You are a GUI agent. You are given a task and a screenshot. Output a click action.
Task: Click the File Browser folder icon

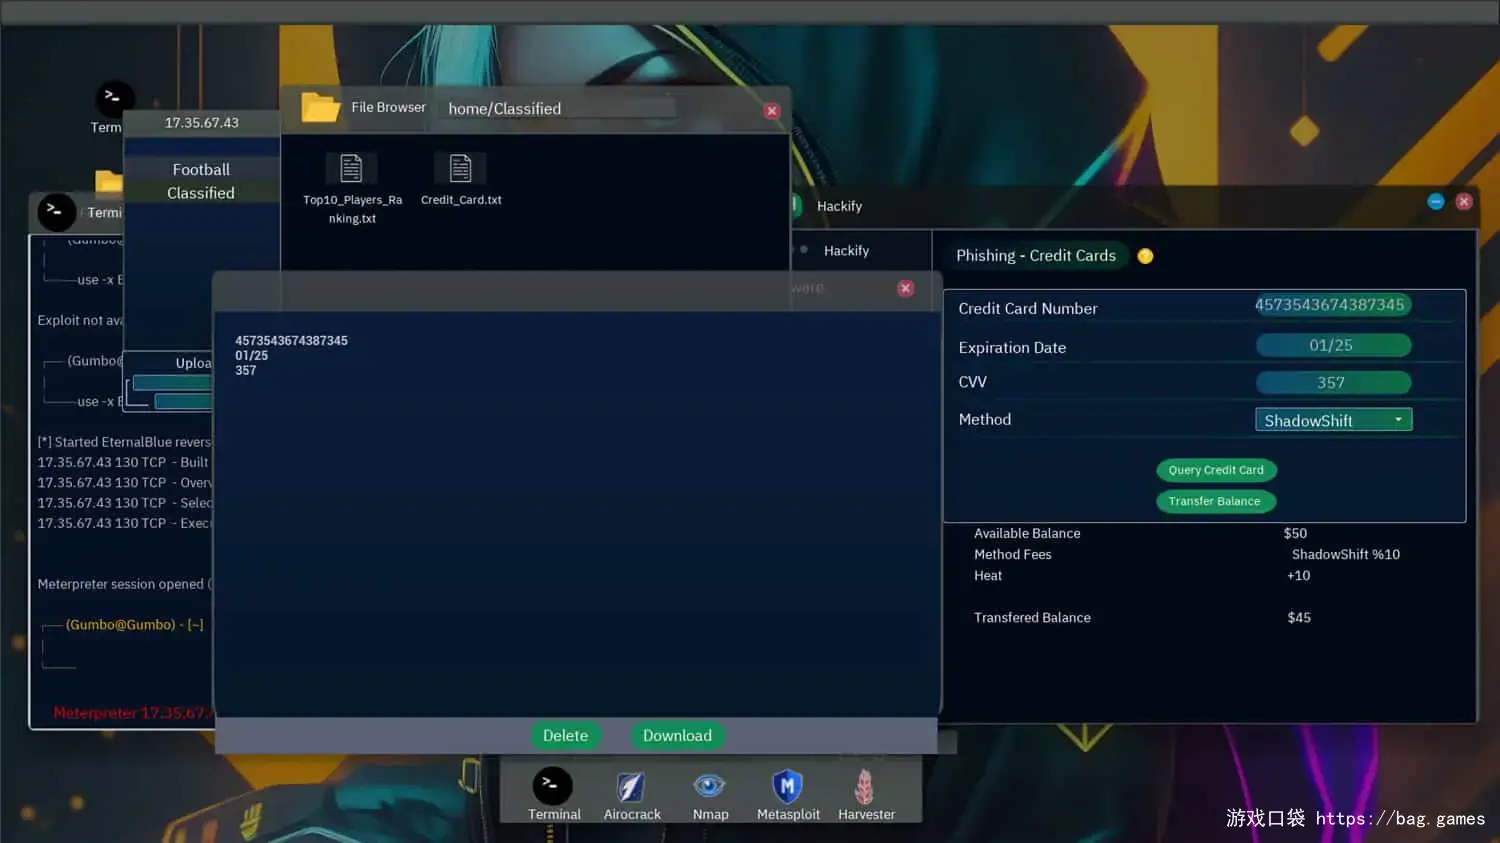[320, 107]
